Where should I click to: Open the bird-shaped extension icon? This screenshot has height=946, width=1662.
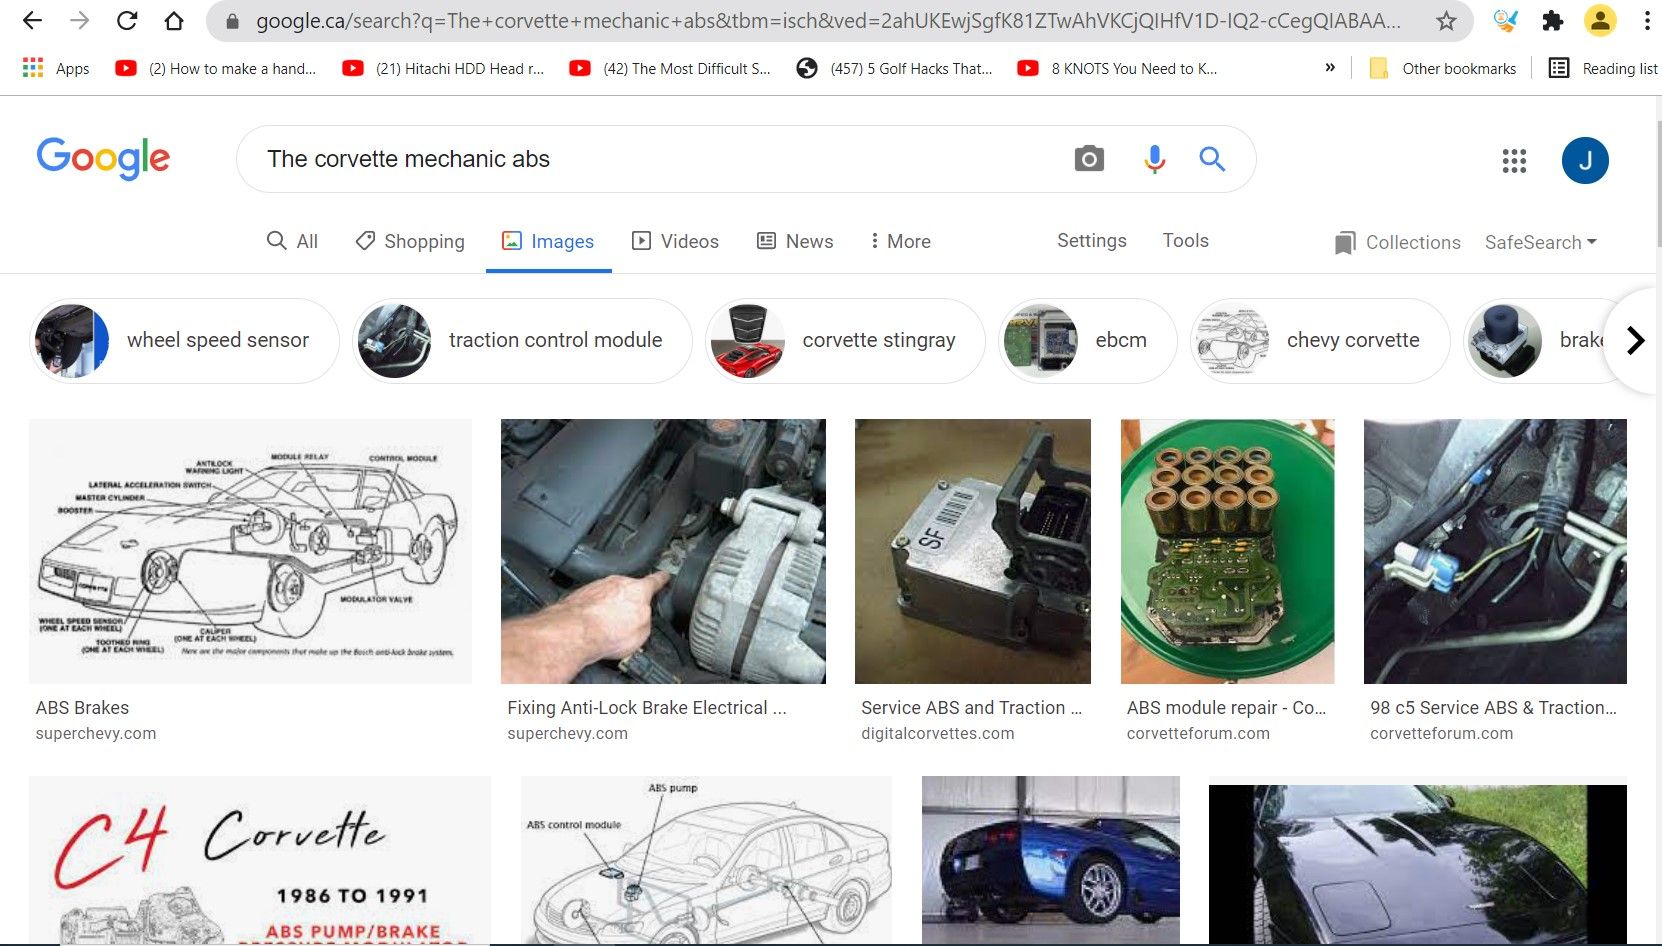coord(1505,20)
